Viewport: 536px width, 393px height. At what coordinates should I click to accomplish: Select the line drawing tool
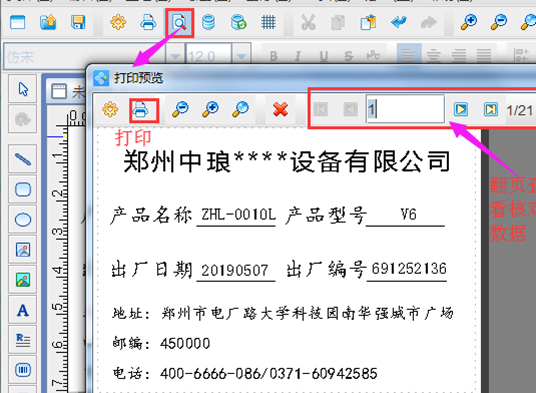tap(23, 159)
